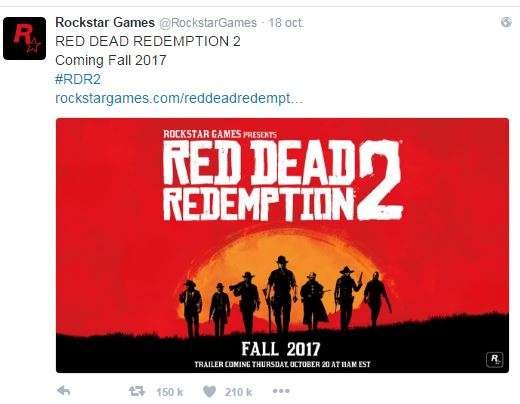
Task: Open the Rockstar Games profile name
Action: (x=105, y=23)
